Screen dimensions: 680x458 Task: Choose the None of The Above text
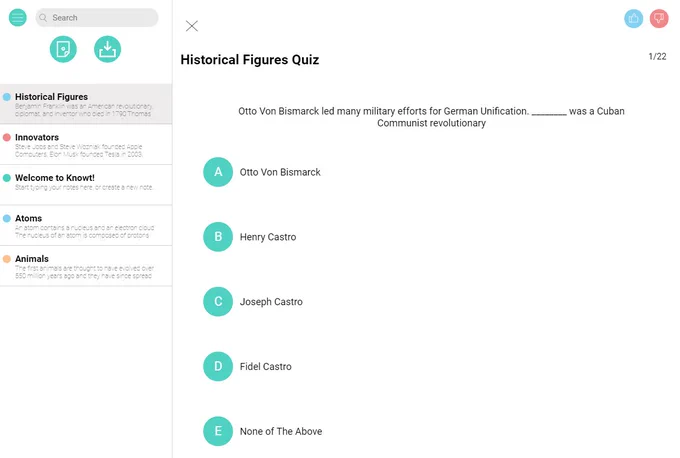coord(281,432)
